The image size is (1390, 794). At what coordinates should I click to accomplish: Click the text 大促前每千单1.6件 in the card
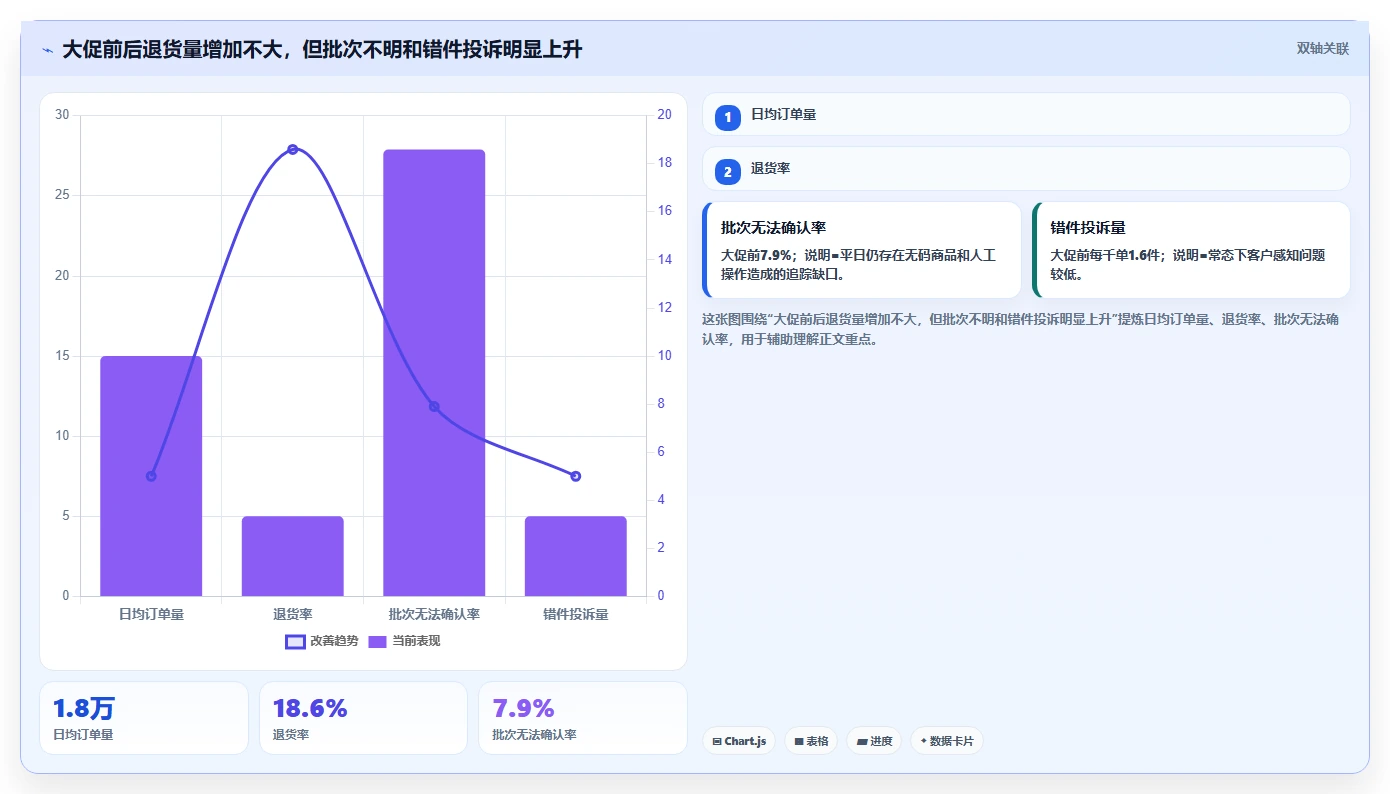click(x=1105, y=255)
